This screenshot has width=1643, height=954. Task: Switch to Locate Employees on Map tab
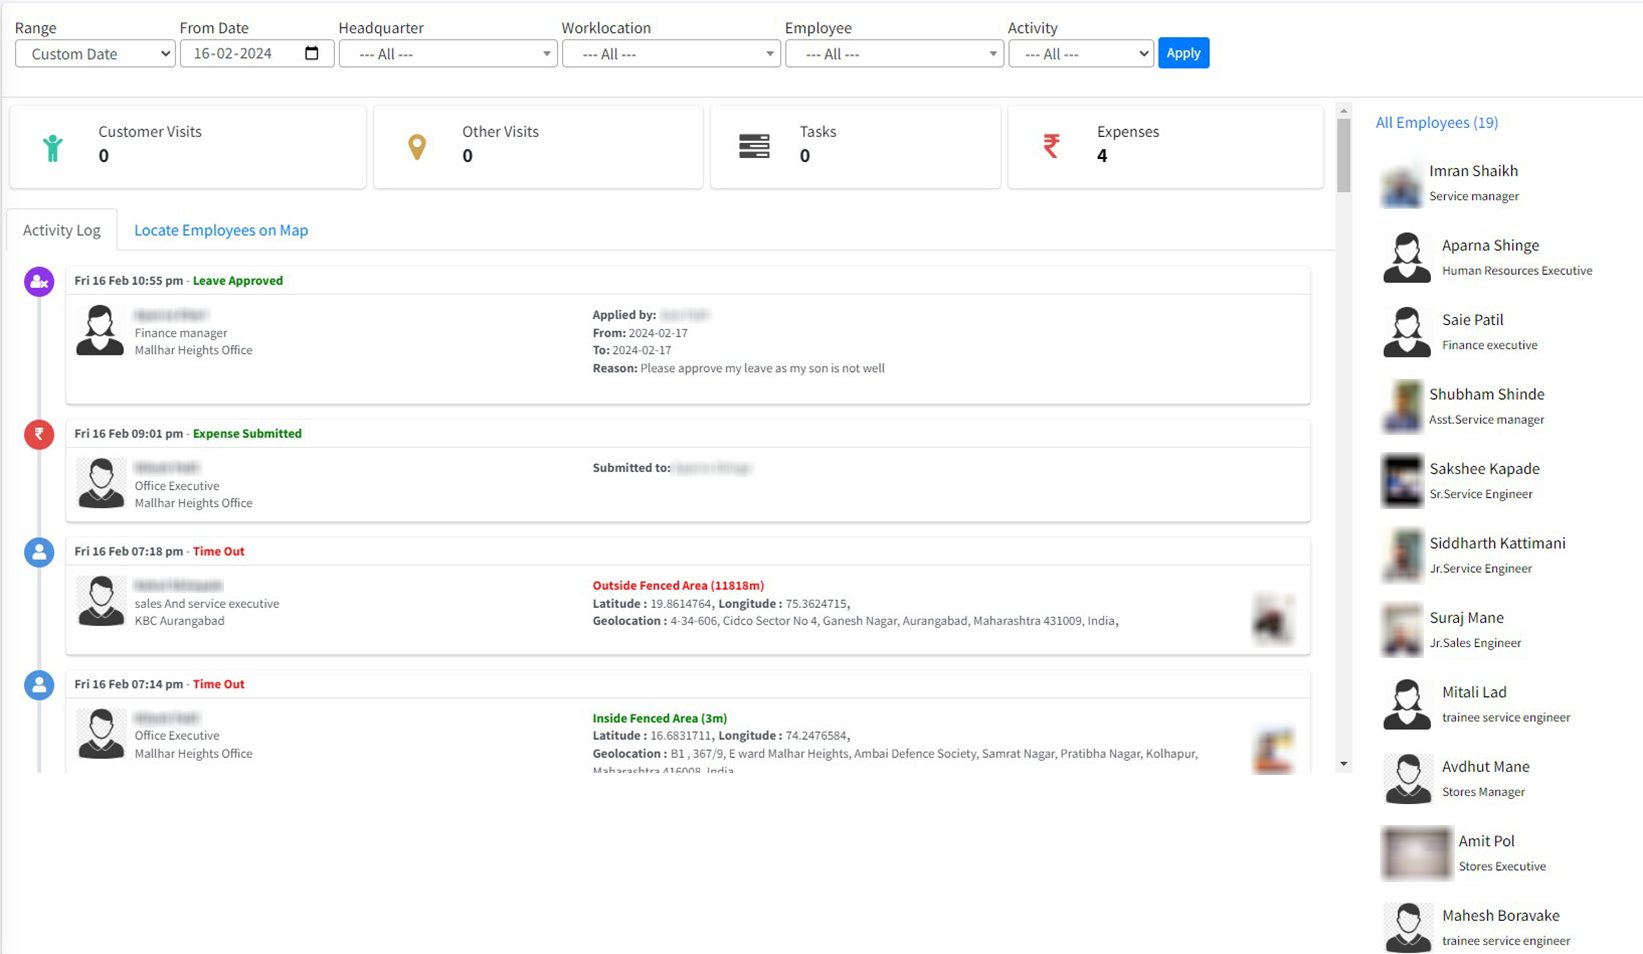(221, 230)
